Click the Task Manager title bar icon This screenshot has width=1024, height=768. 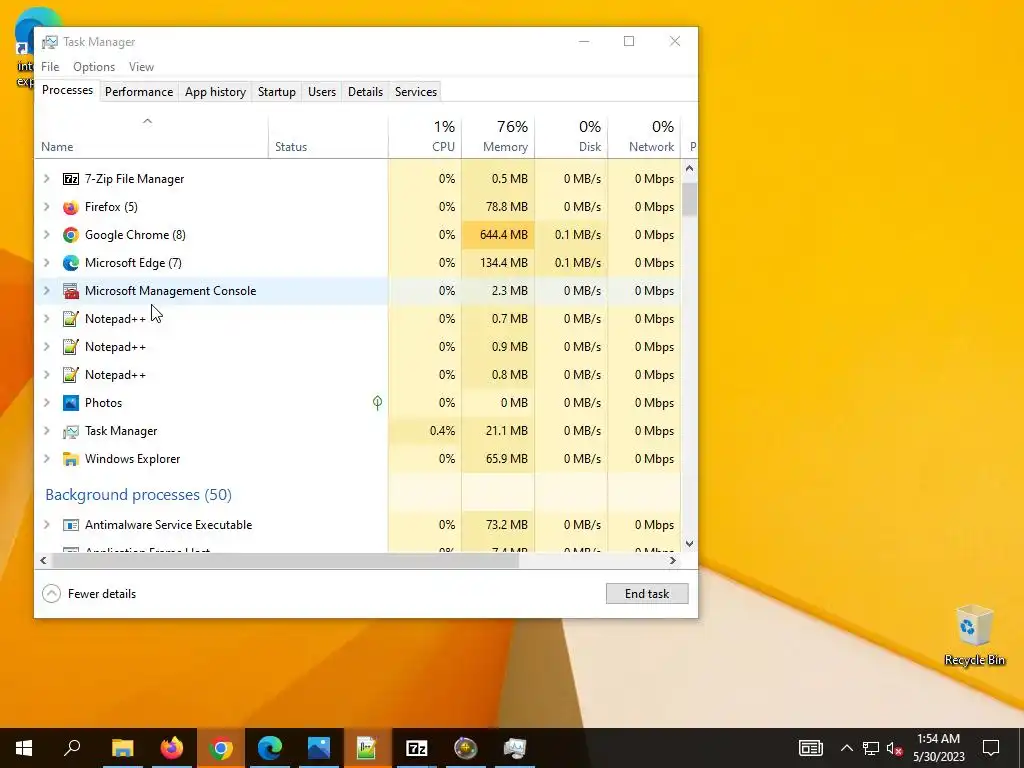[50, 42]
